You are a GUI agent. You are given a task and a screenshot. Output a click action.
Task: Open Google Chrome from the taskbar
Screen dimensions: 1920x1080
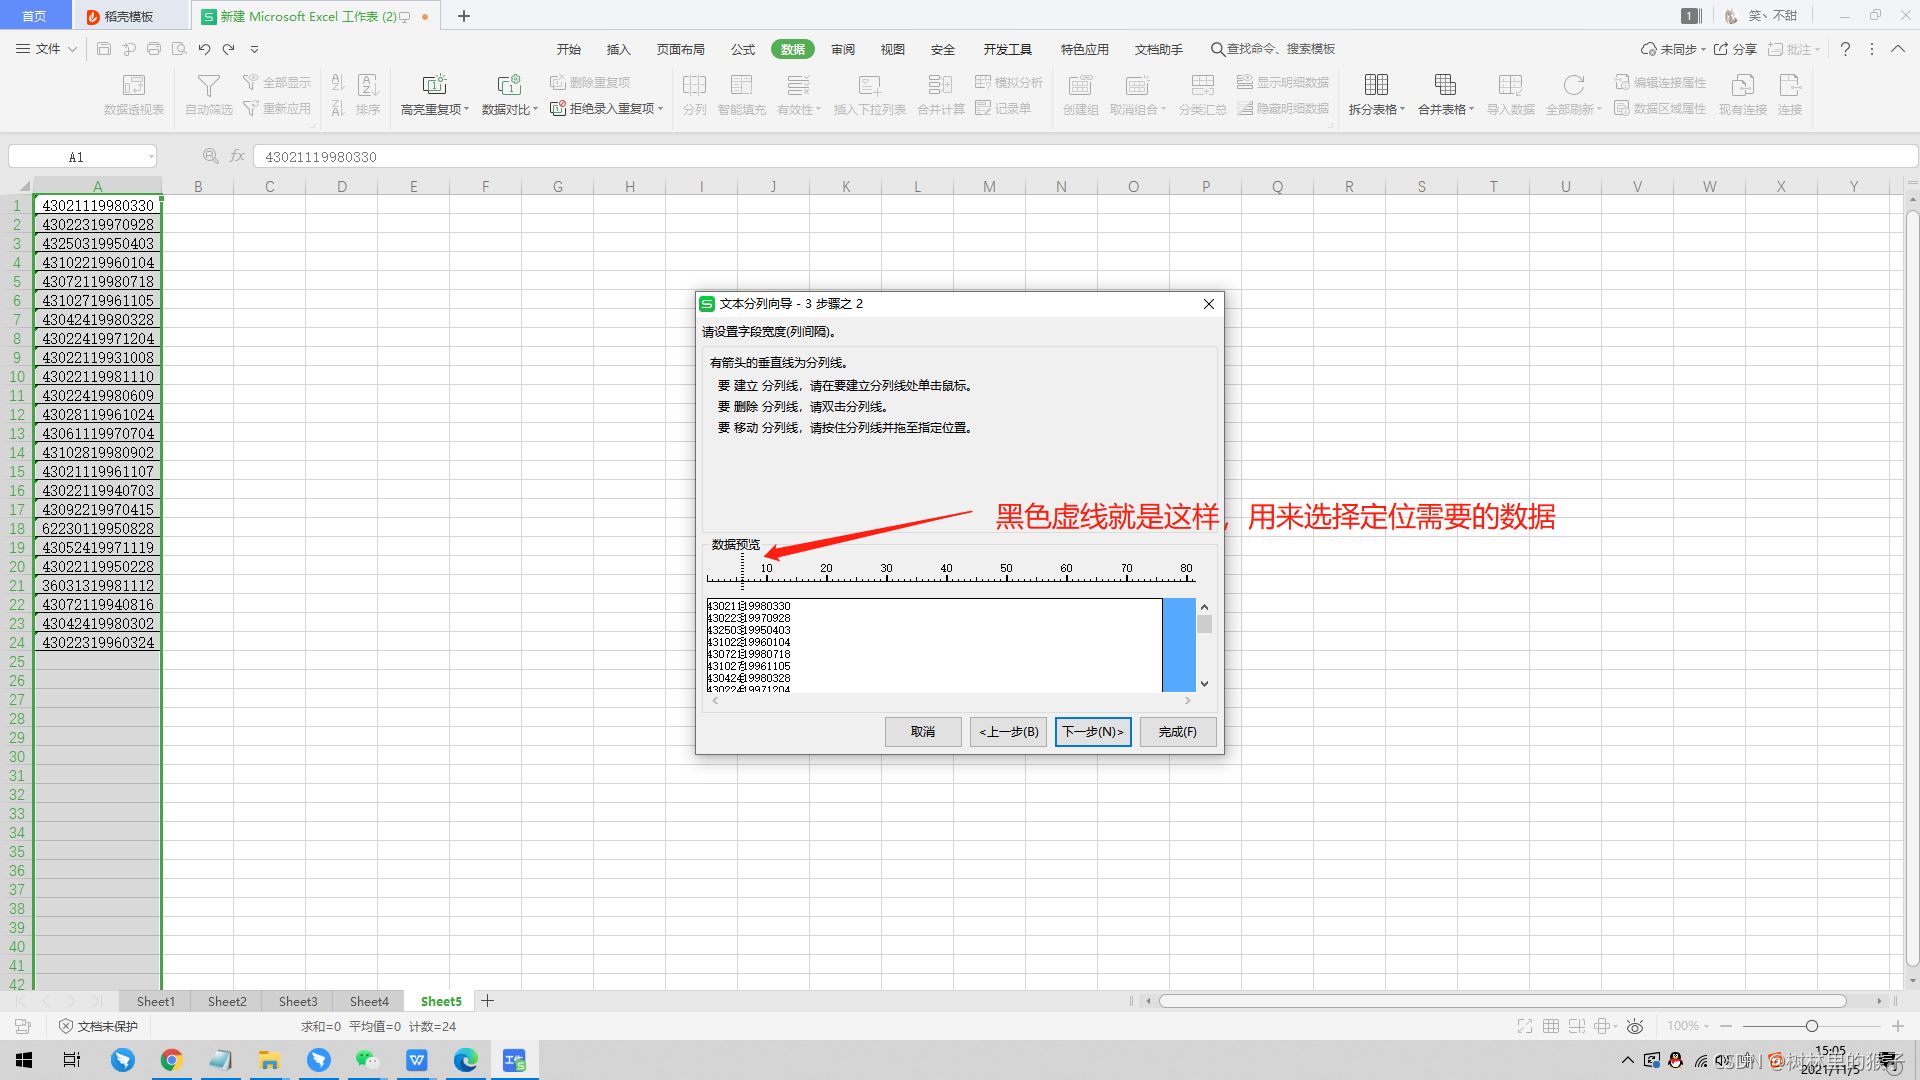coord(171,1060)
